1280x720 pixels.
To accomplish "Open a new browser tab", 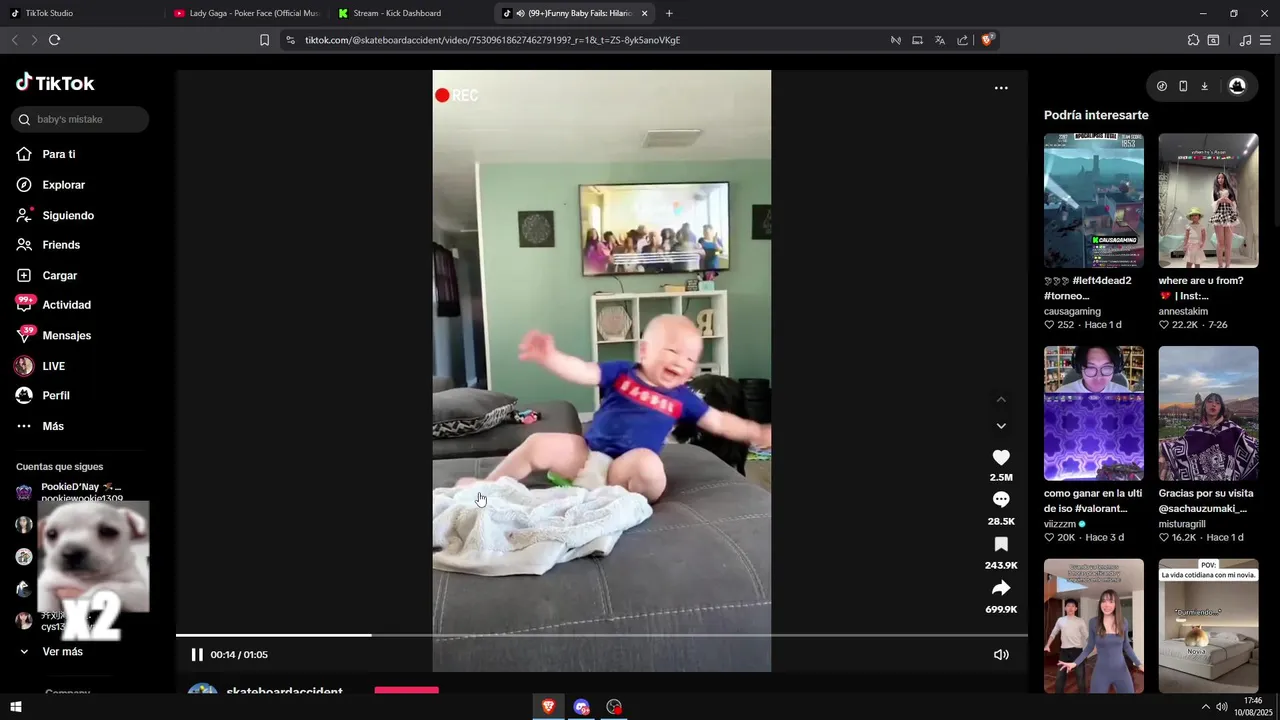I will click(x=669, y=13).
